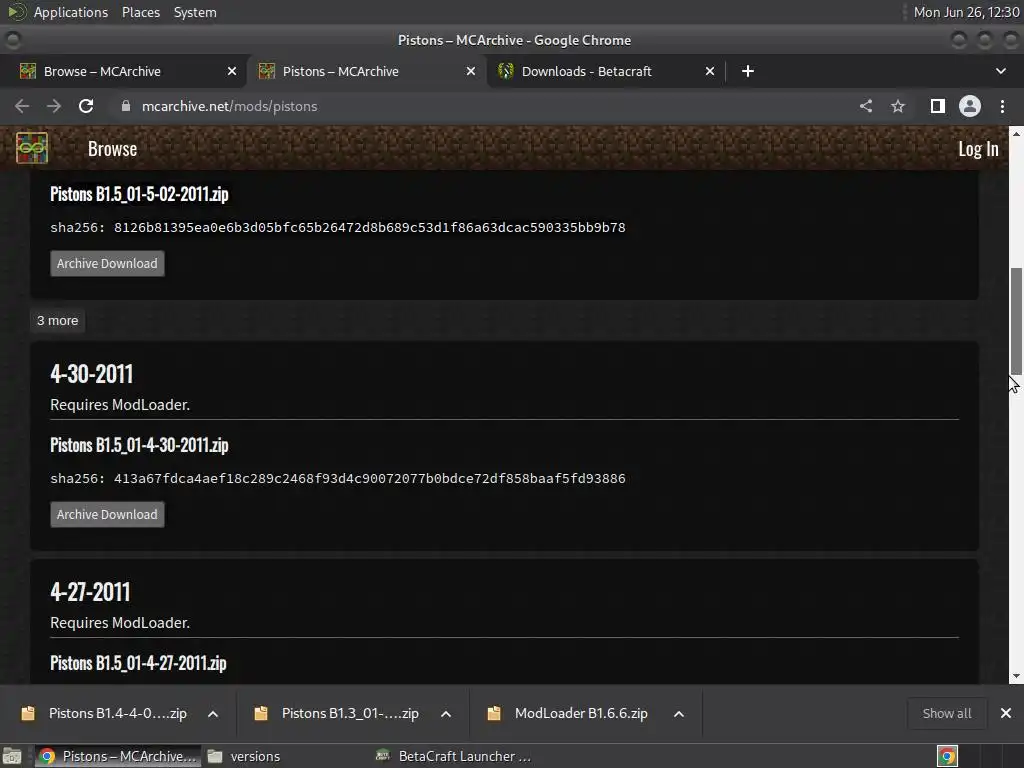1024x768 pixels.
Task: Expand options for Pistons B1.4 download
Action: (213, 714)
